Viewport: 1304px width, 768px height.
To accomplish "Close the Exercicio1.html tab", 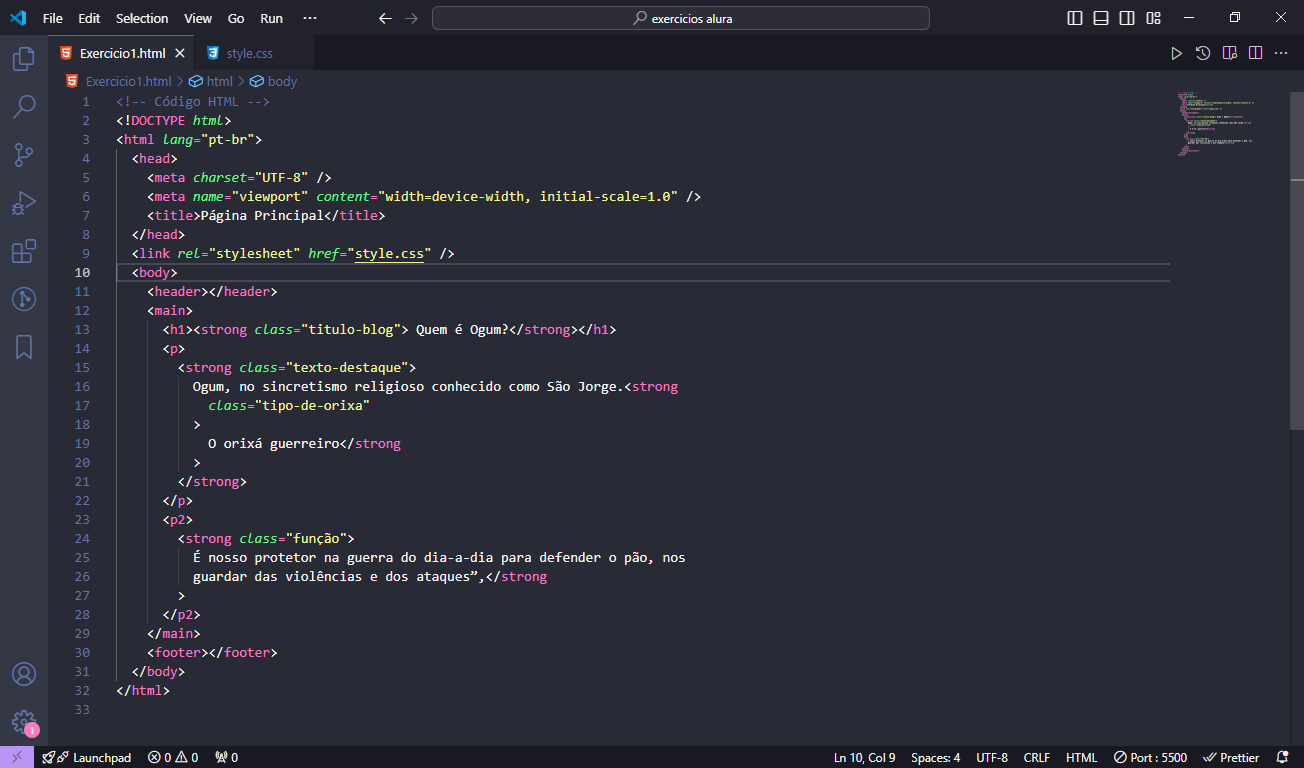I will [180, 53].
